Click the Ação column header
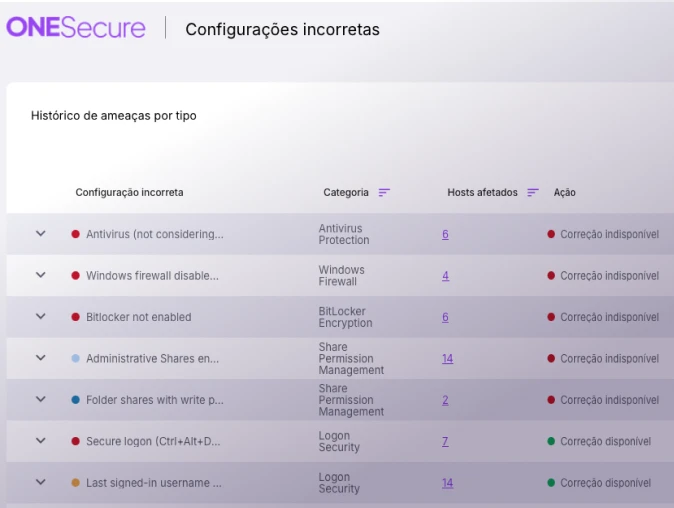 pyautogui.click(x=564, y=193)
